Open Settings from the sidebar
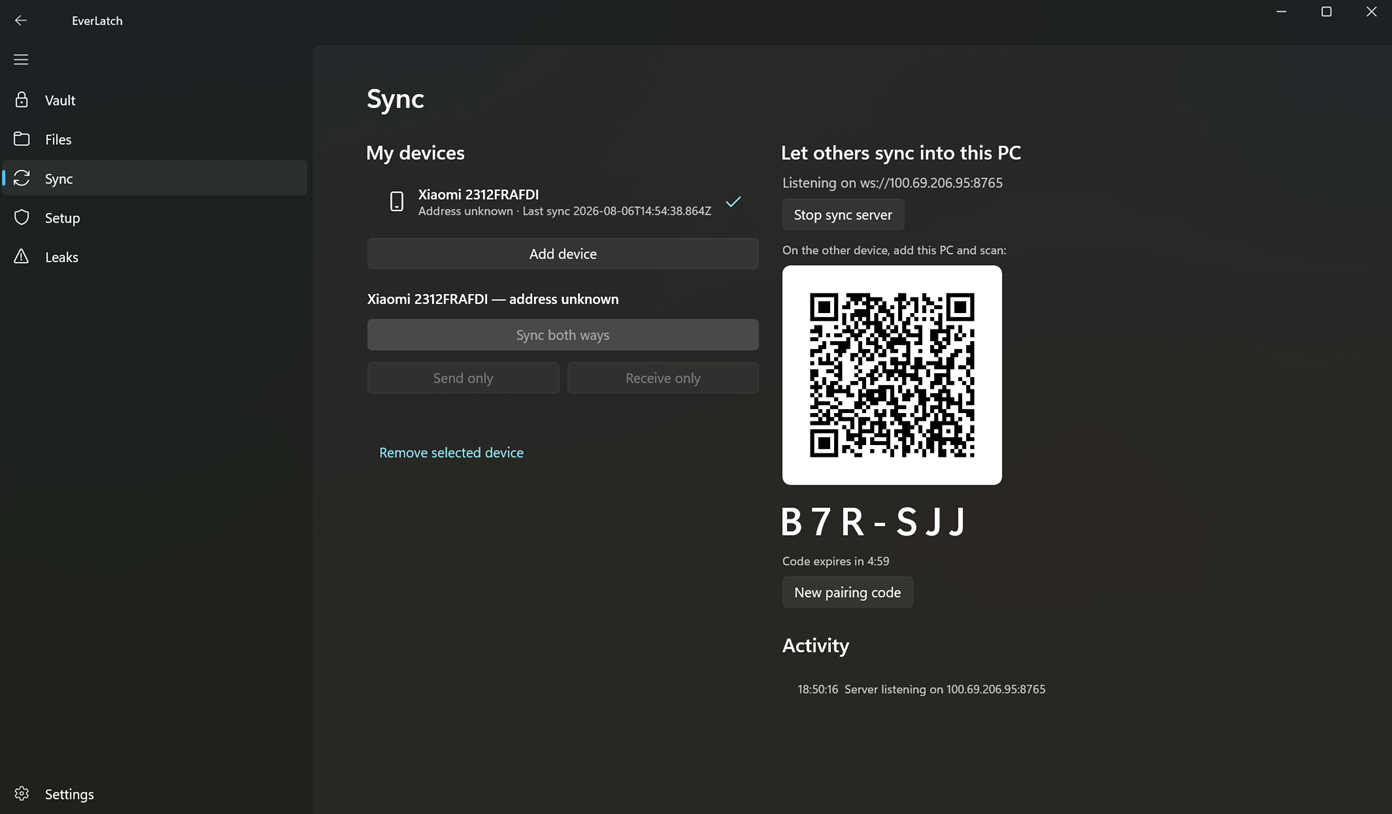This screenshot has width=1392, height=814. pyautogui.click(x=155, y=794)
